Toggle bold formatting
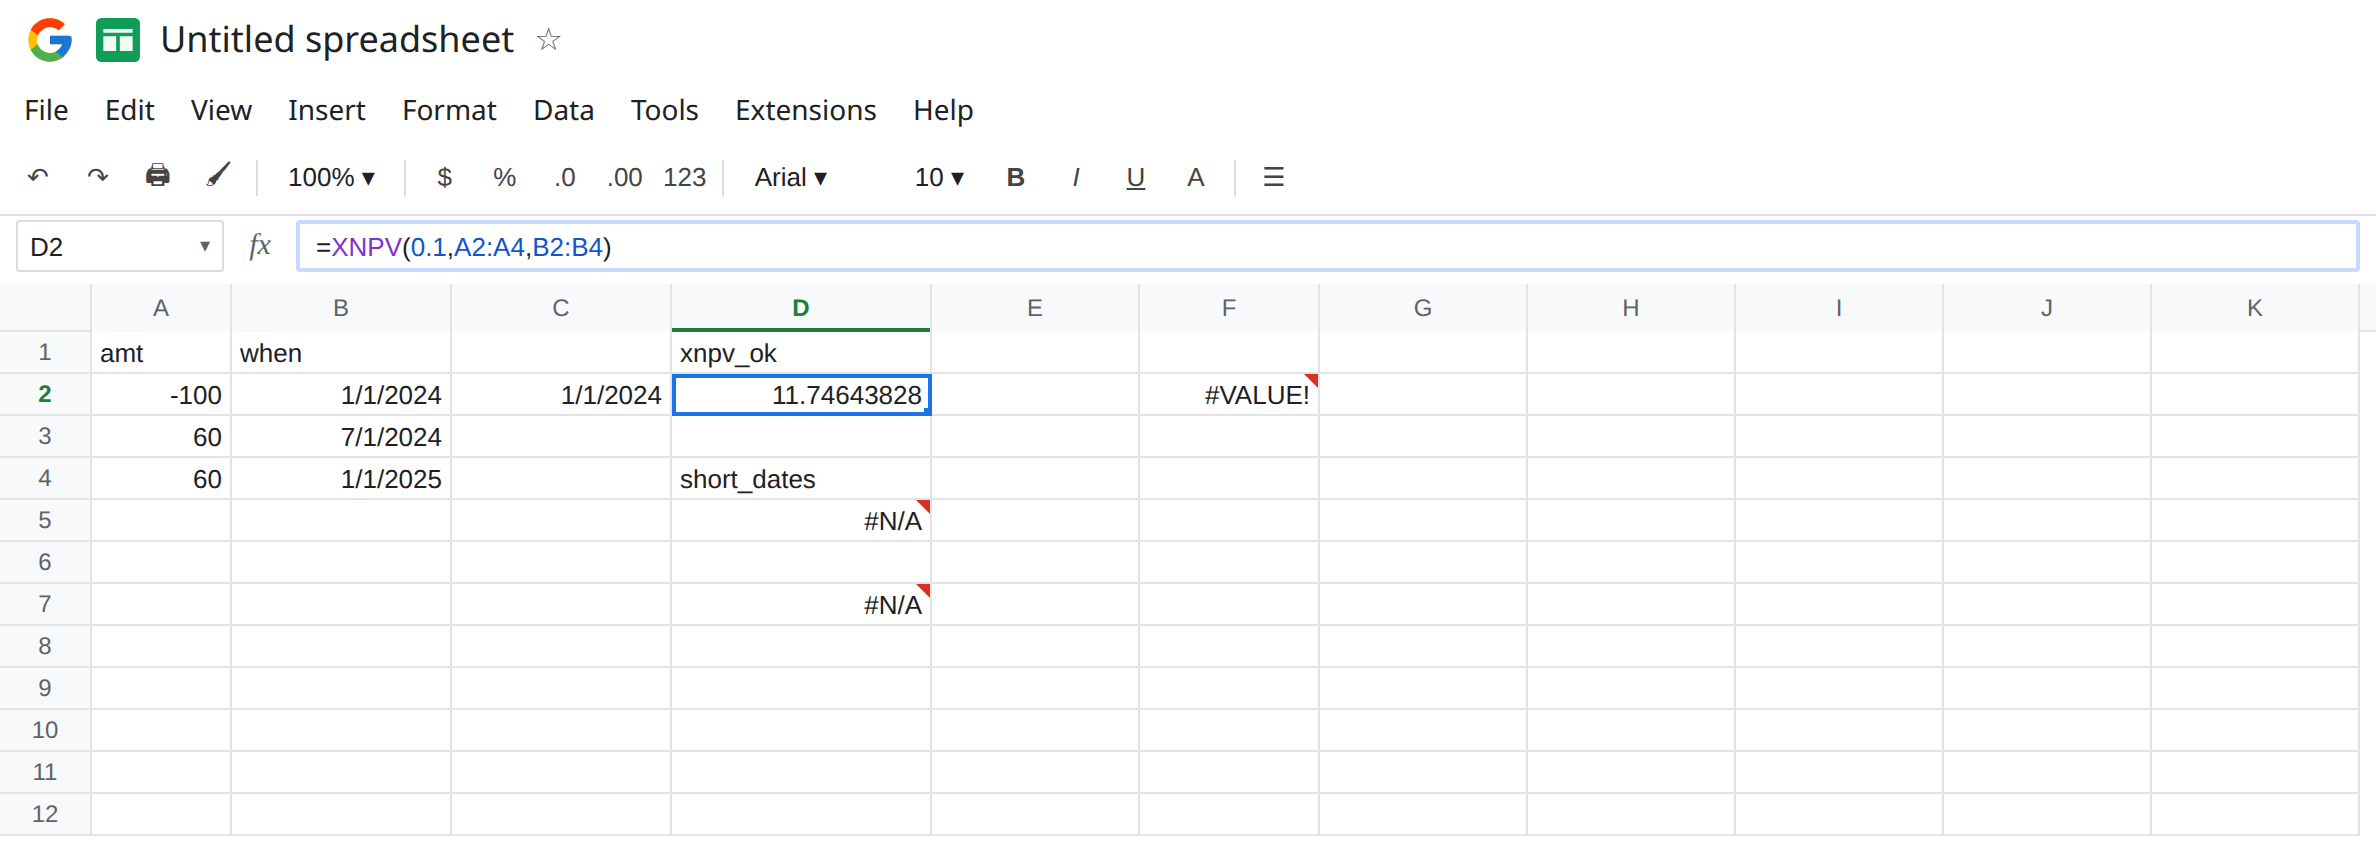Viewport: 2376px width, 848px height. pos(1015,177)
